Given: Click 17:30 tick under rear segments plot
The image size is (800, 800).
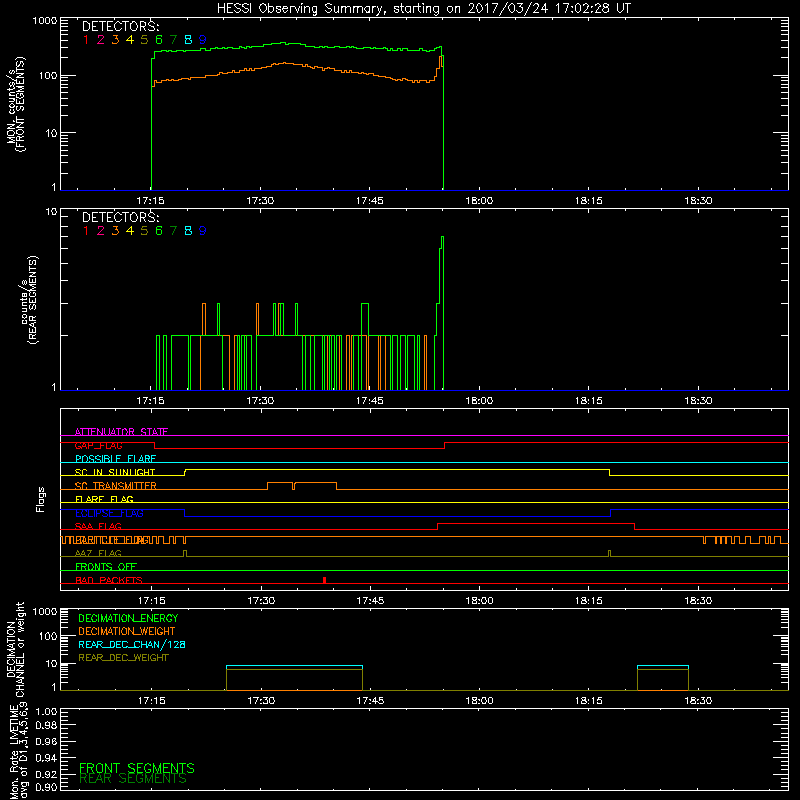Looking at the screenshot, I should 260,401.
